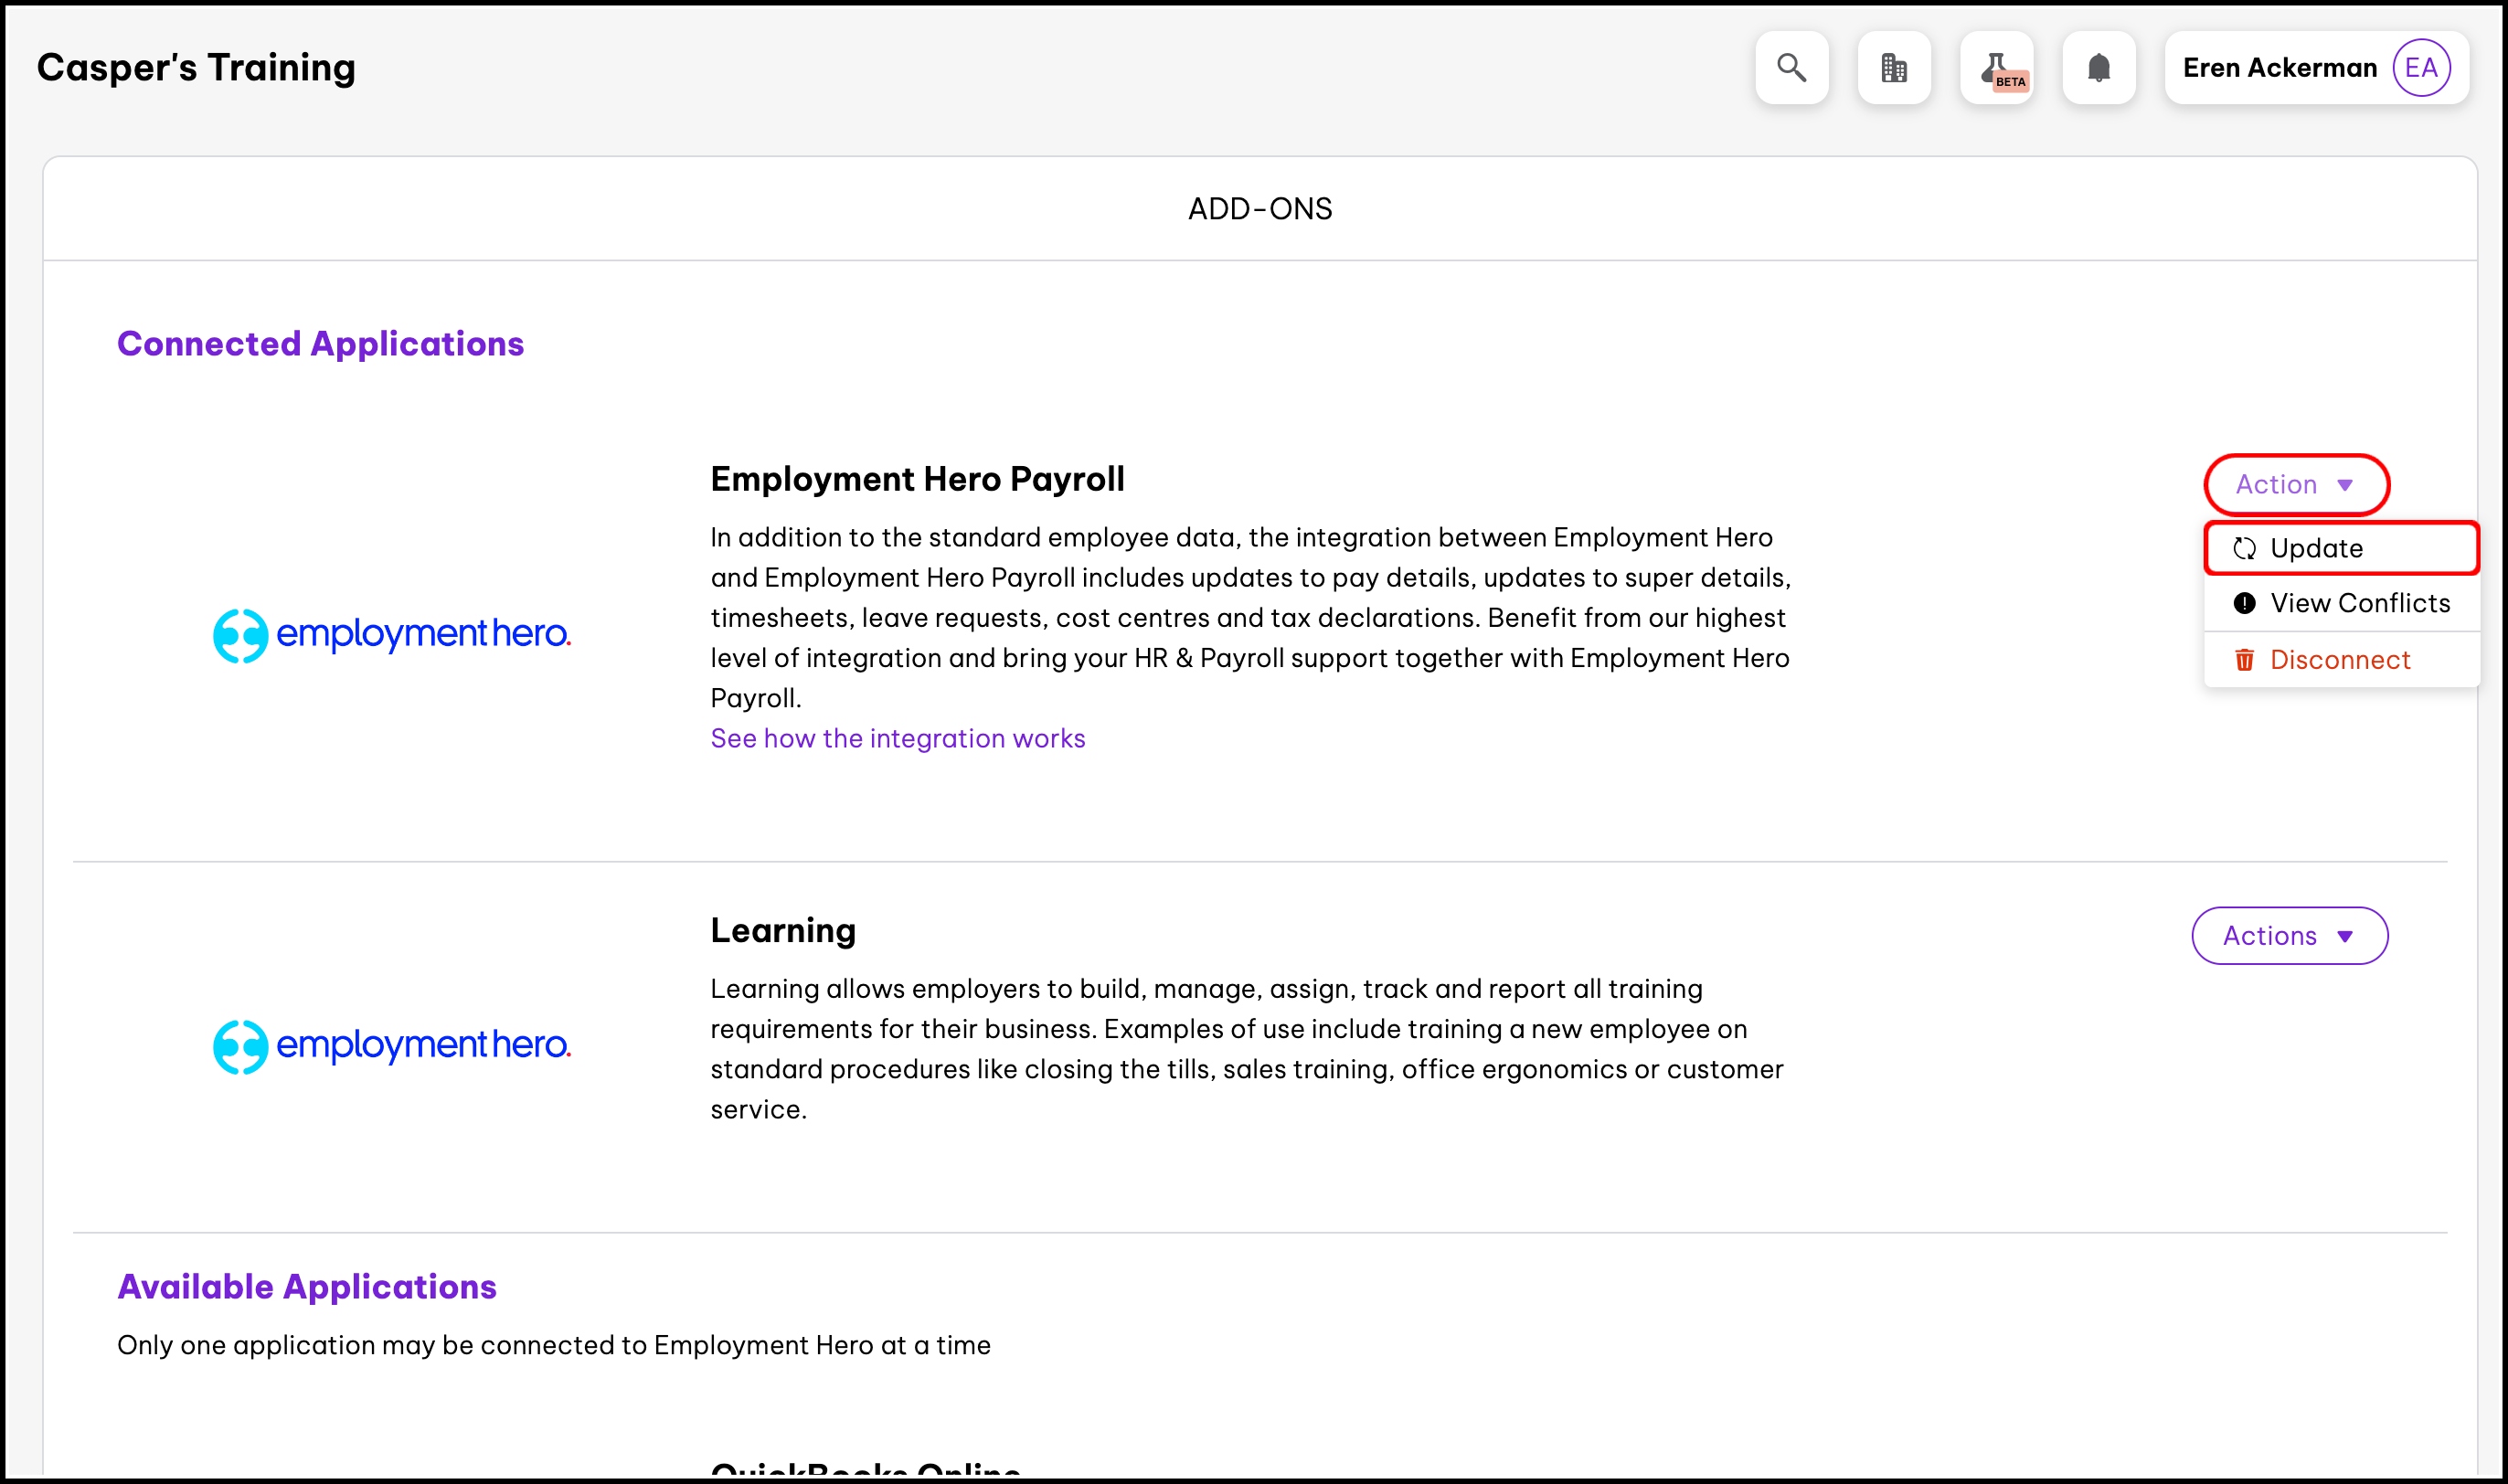Click the trash icon beside Disconnect
This screenshot has width=2508, height=1484.
tap(2245, 660)
